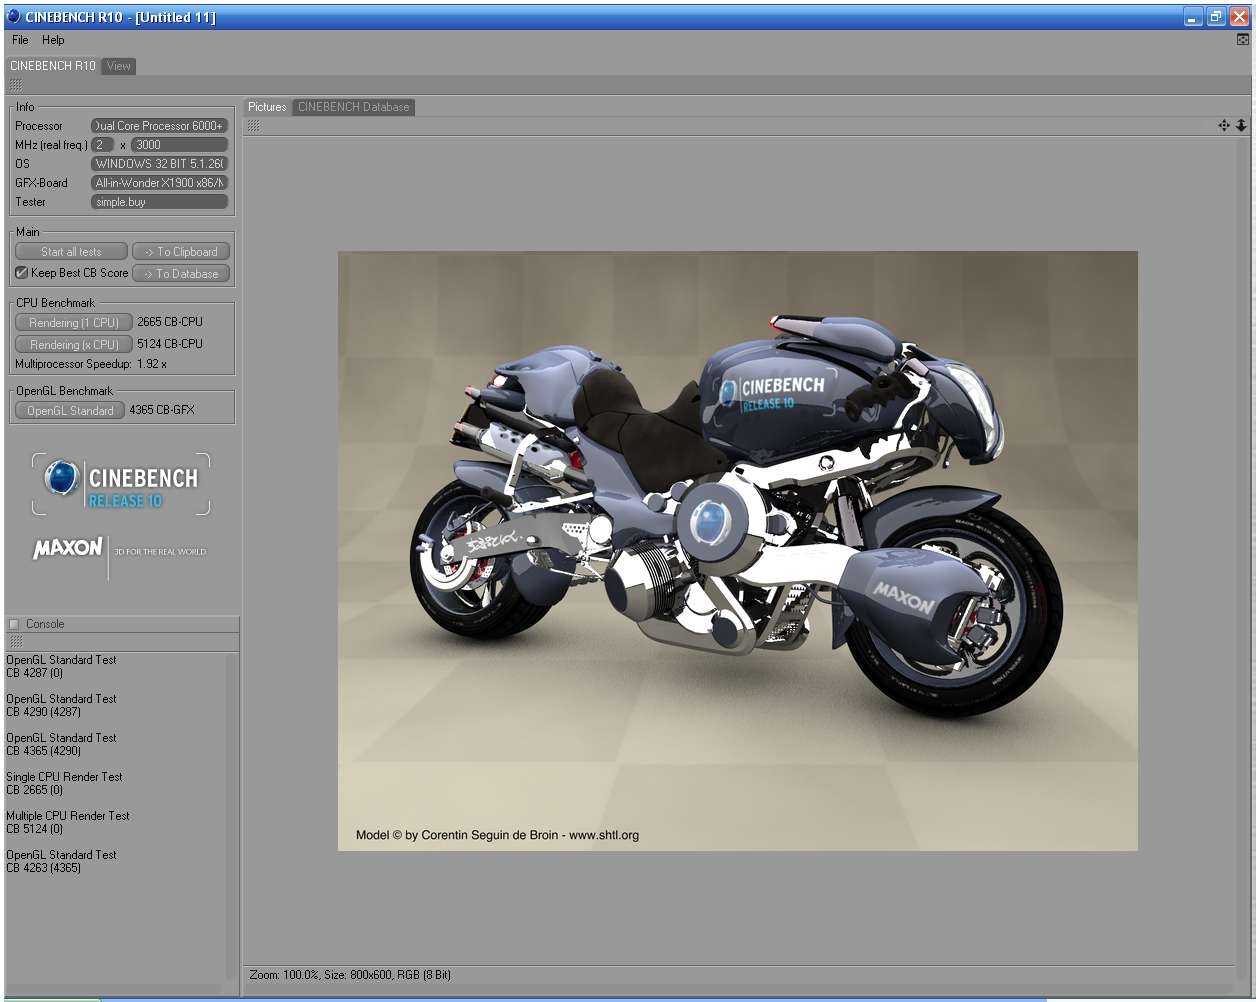The height and width of the screenshot is (1002, 1256).
Task: Toggle the Console checkbox
Action: point(14,625)
